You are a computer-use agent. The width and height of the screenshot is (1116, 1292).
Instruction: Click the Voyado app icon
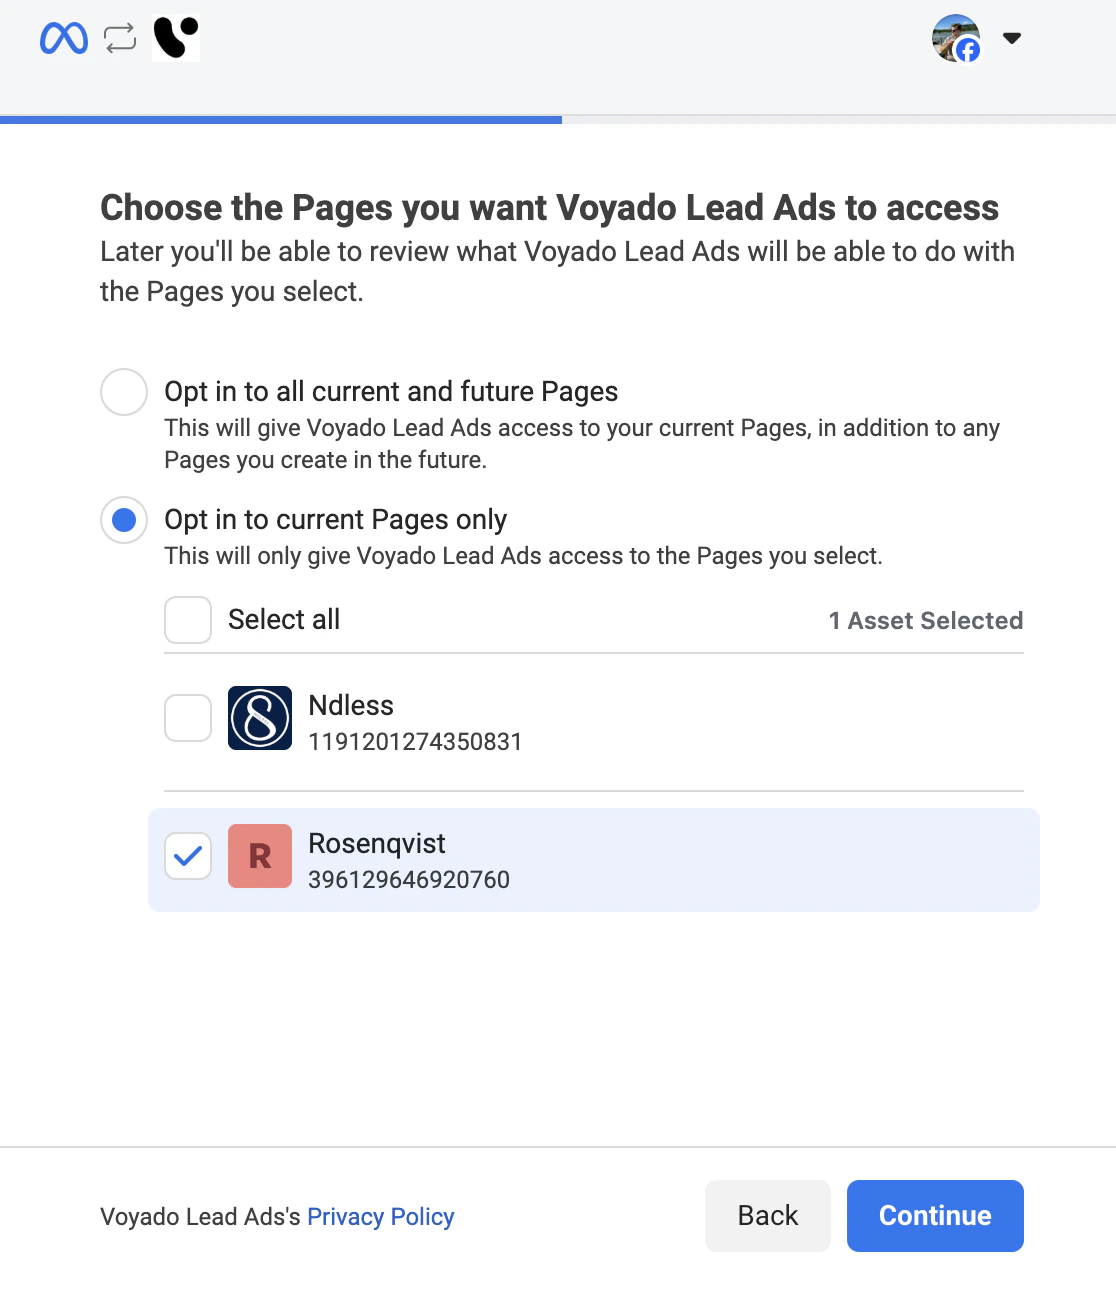[x=175, y=38]
